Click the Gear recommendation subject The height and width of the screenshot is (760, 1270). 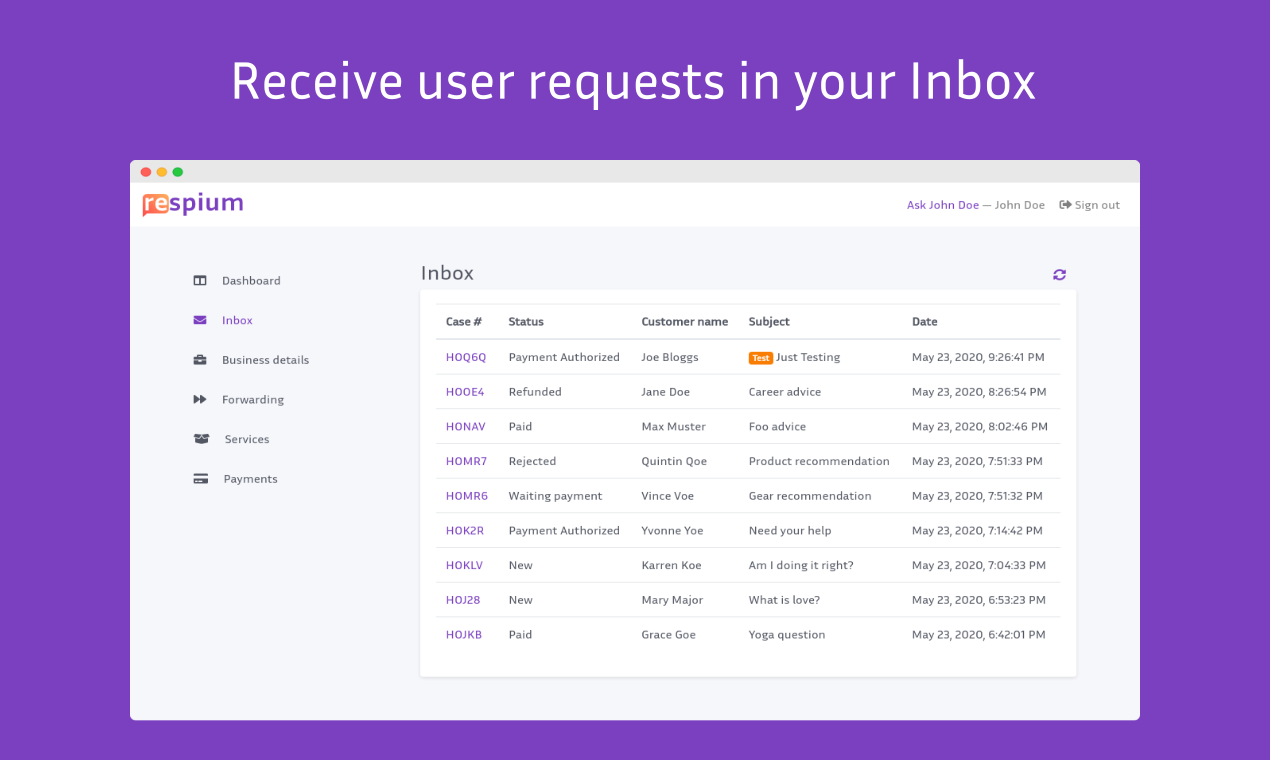[810, 496]
